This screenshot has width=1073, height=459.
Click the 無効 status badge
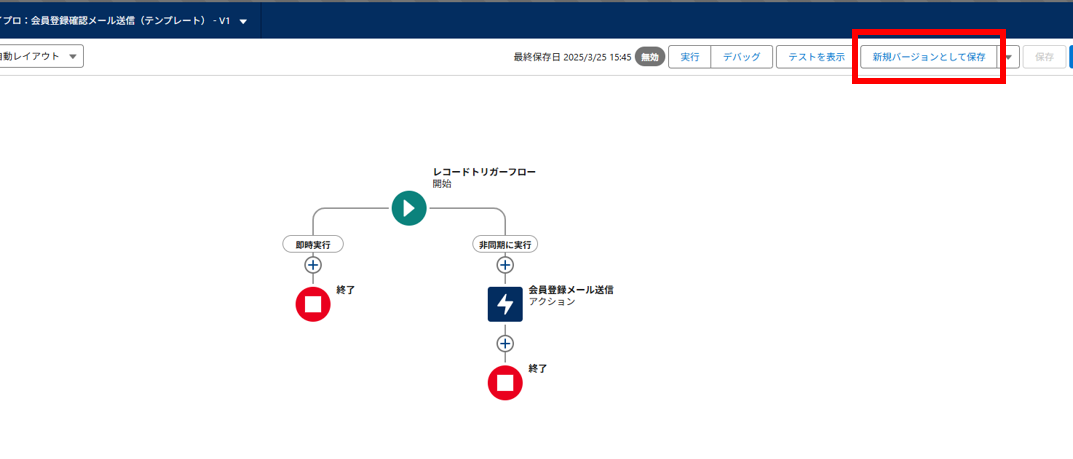pos(650,57)
